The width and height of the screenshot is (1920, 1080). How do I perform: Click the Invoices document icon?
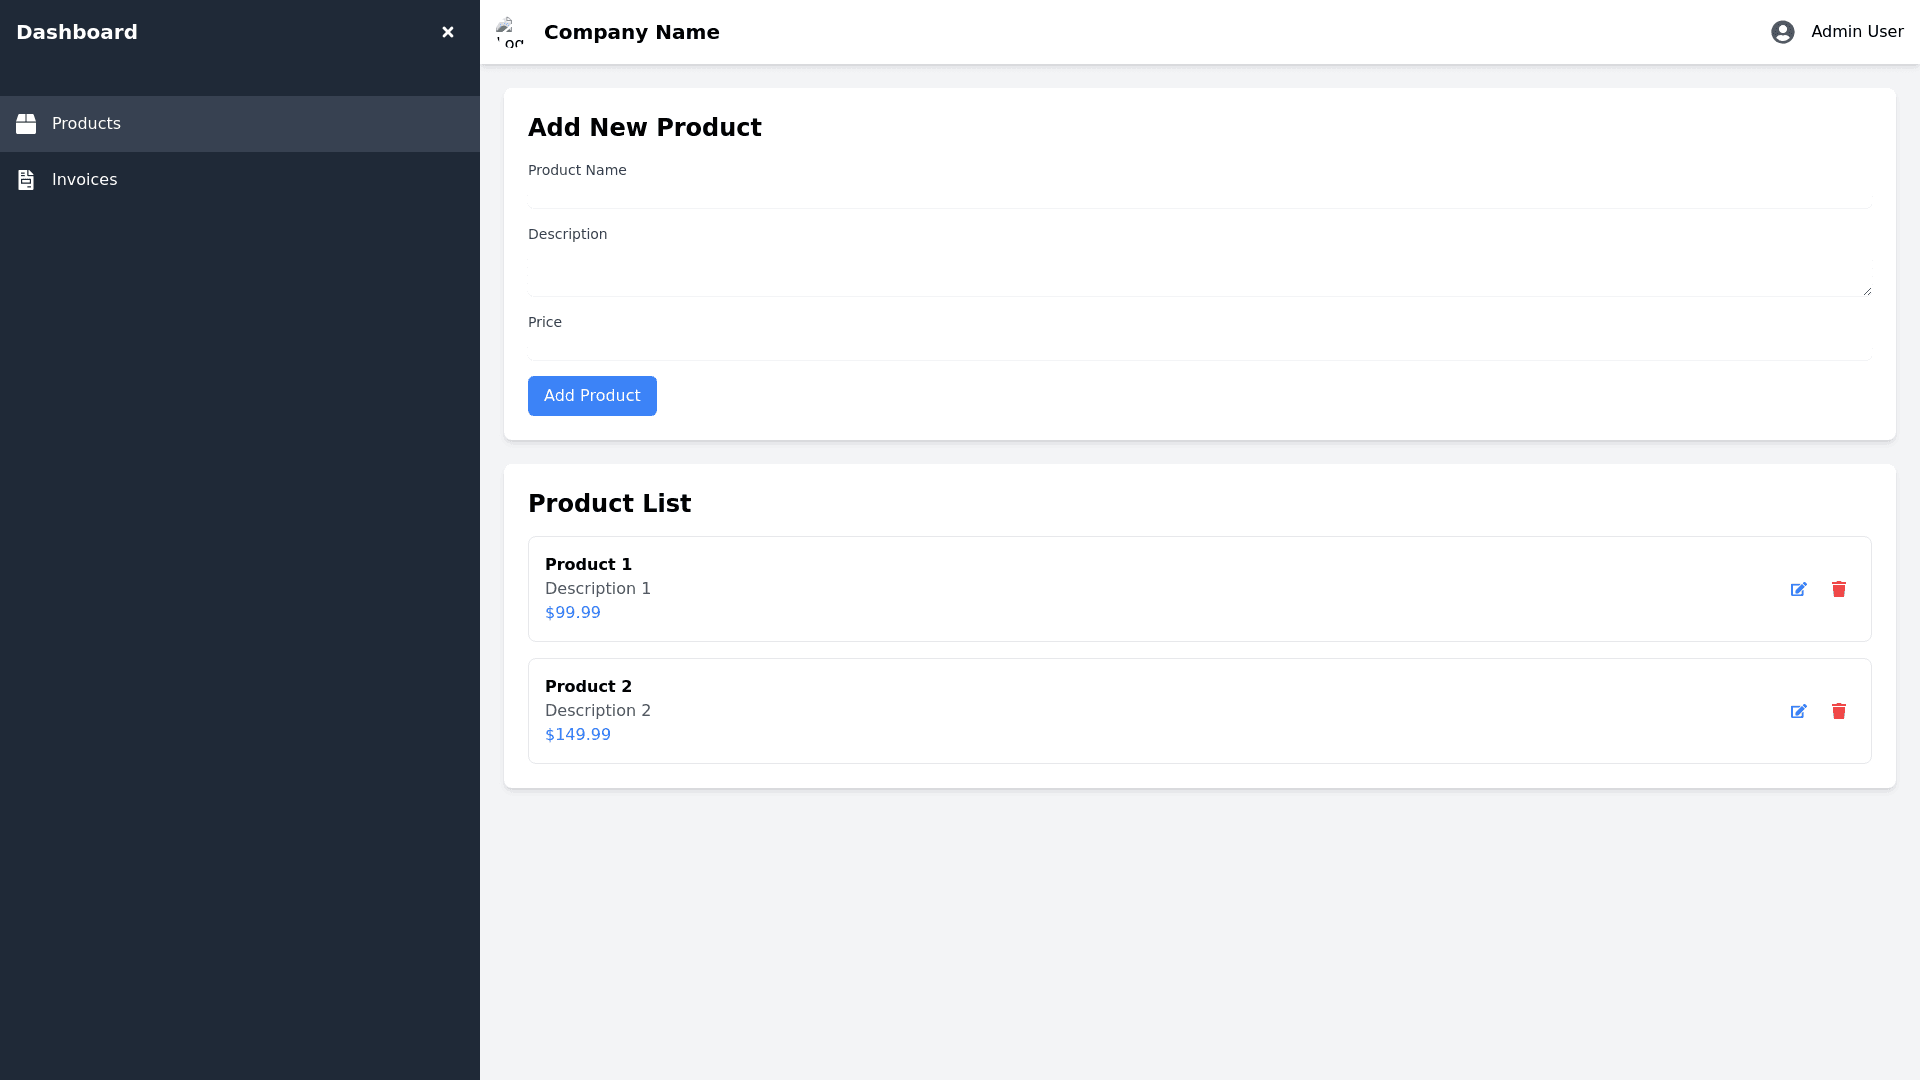click(x=26, y=180)
